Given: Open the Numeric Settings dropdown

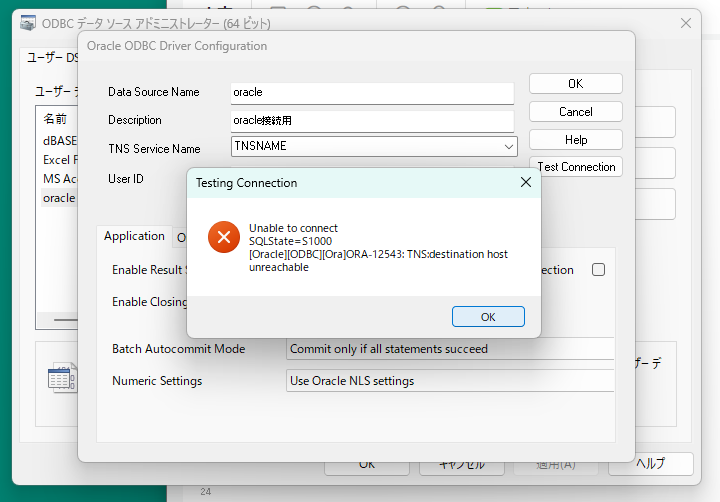Looking at the screenshot, I should pos(450,381).
